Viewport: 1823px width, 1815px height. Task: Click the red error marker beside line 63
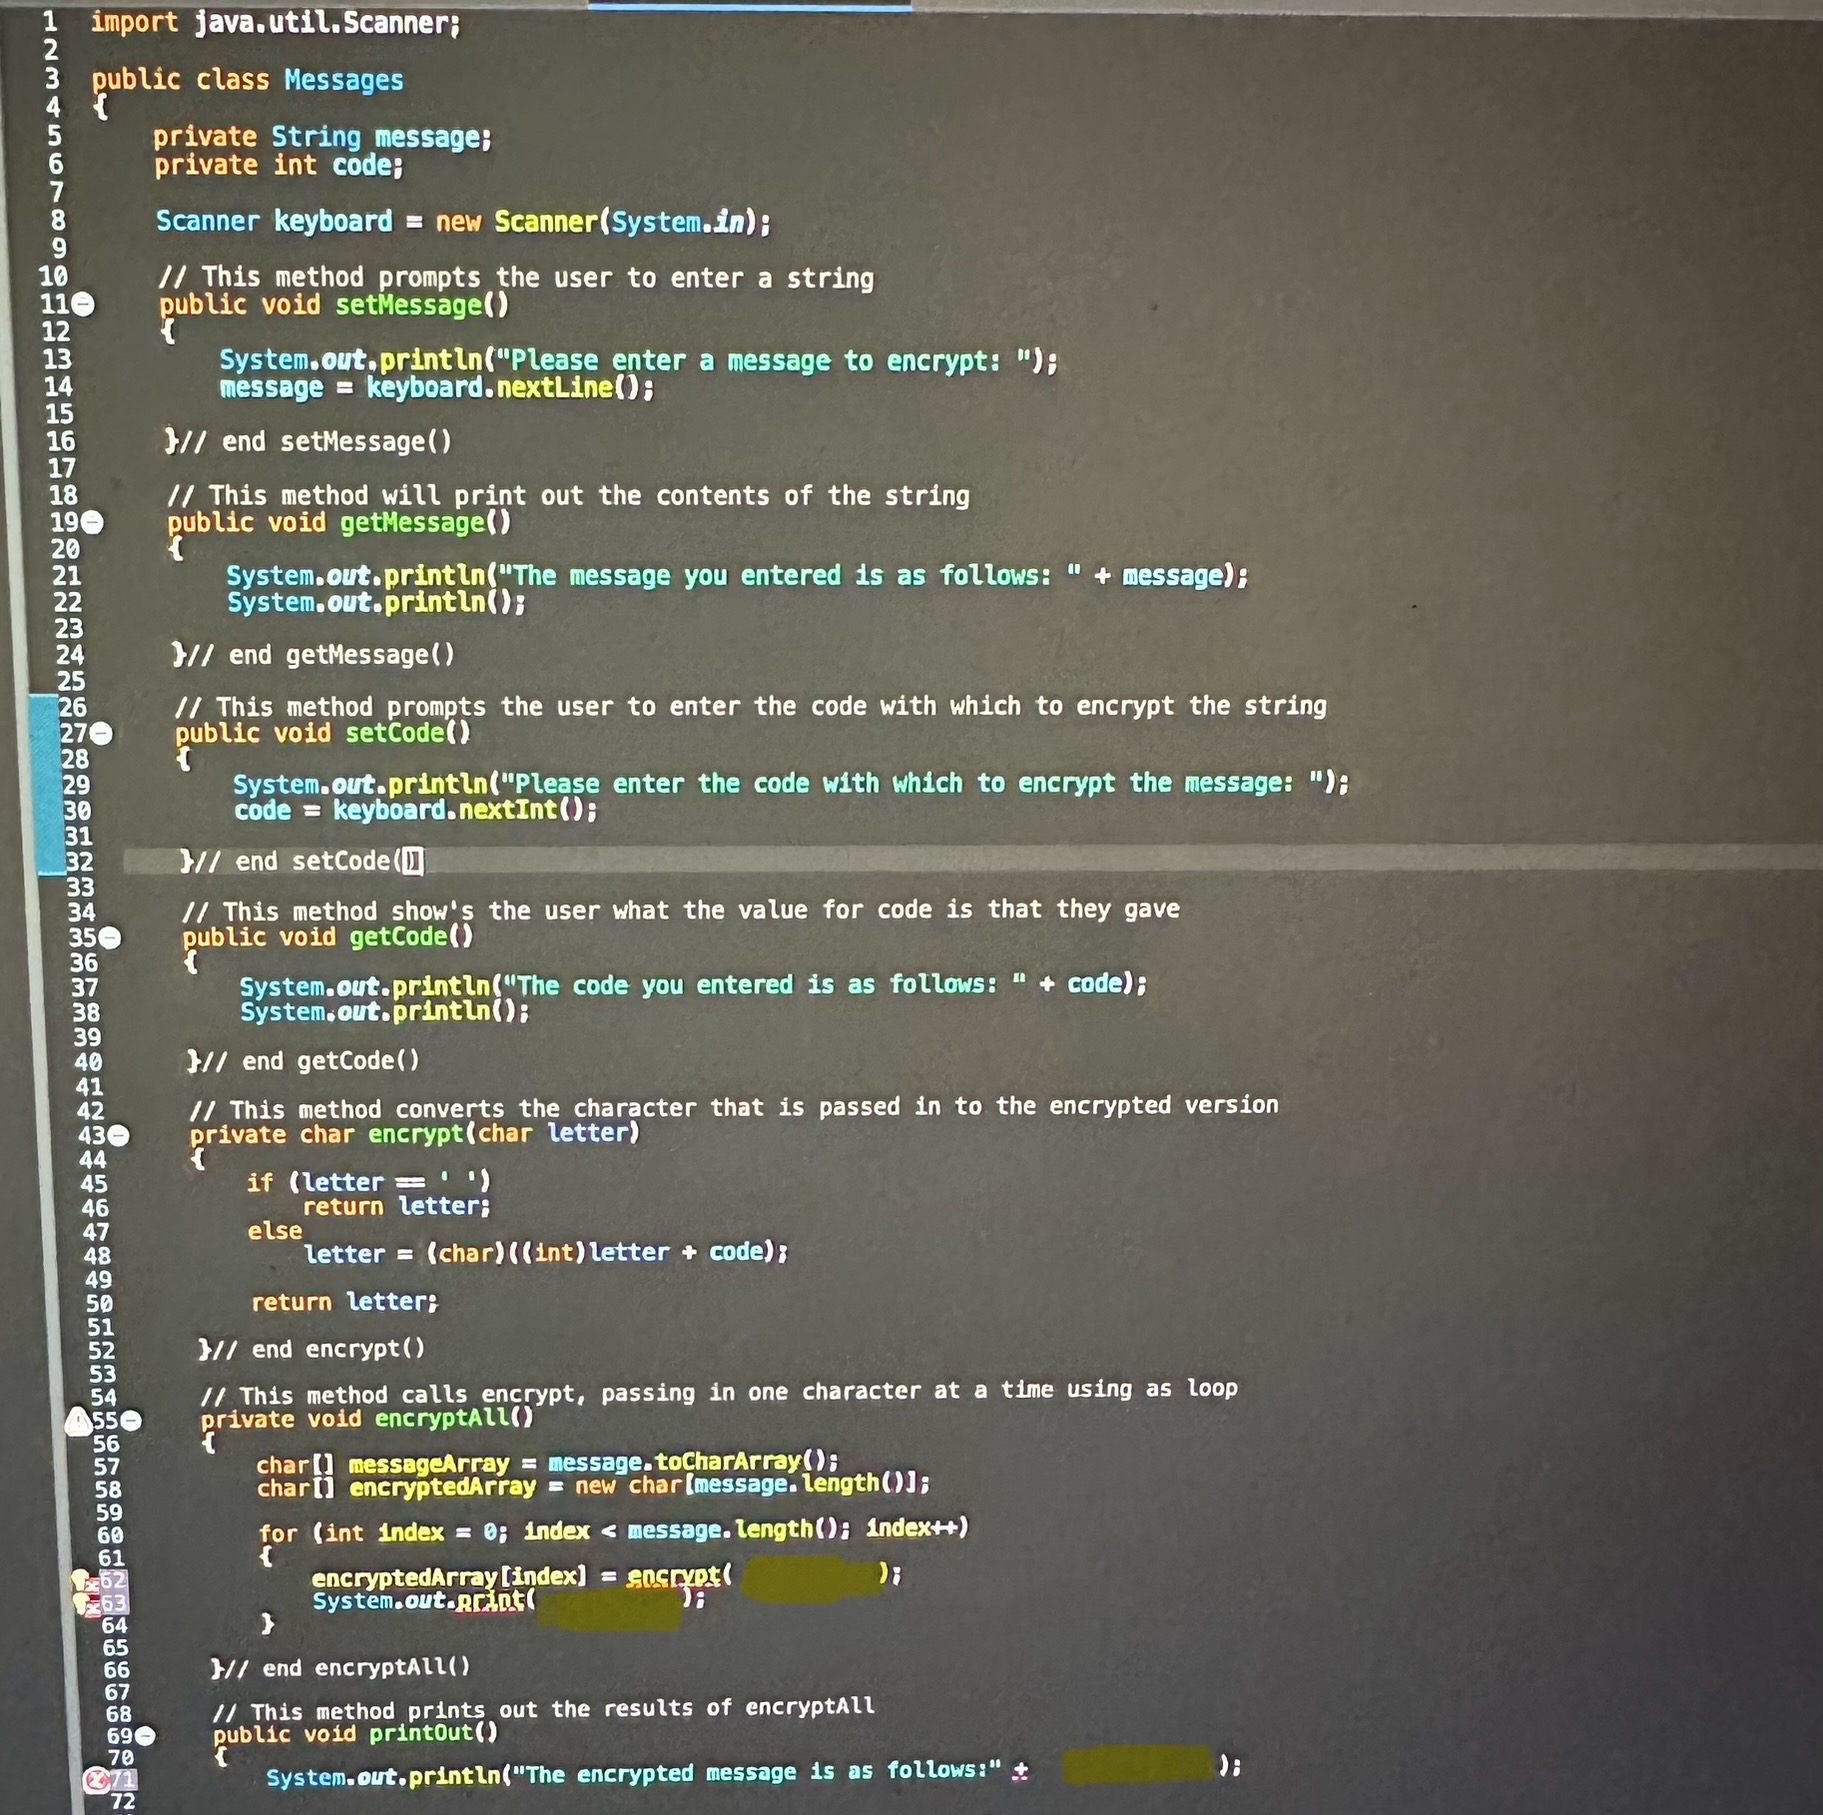[94, 1608]
